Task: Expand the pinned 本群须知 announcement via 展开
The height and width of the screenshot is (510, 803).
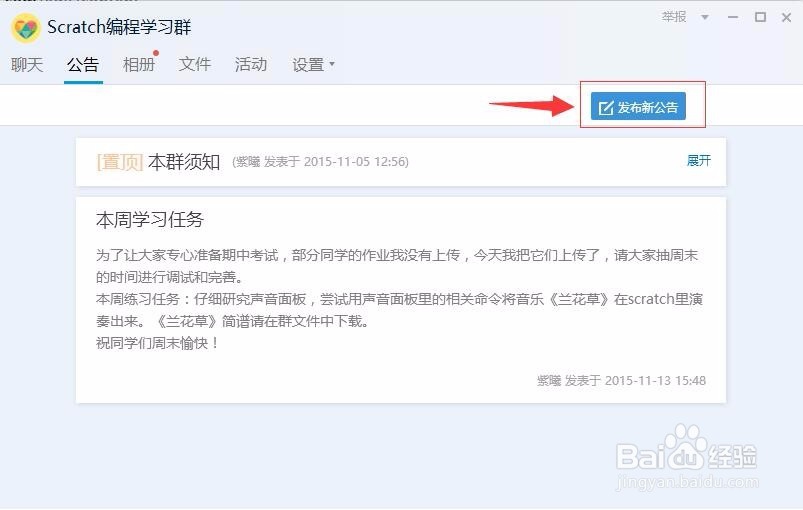Action: (699, 161)
